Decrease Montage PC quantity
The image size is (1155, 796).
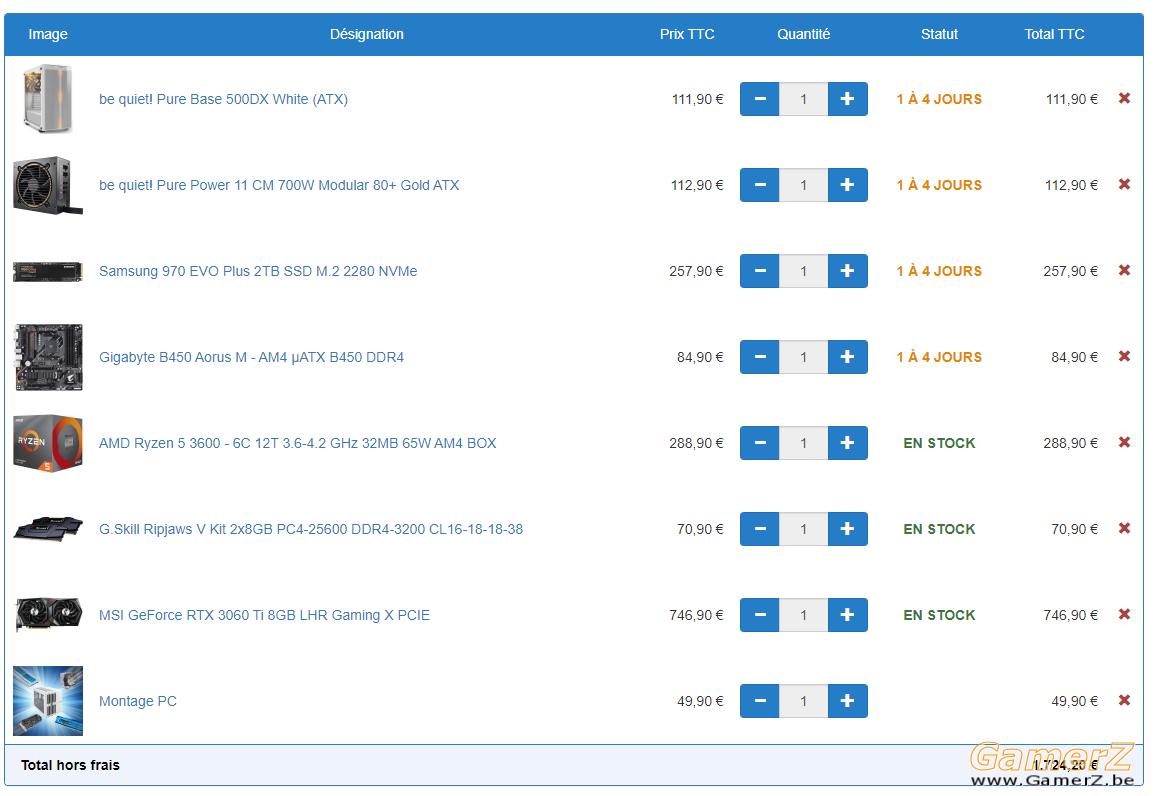coord(760,701)
